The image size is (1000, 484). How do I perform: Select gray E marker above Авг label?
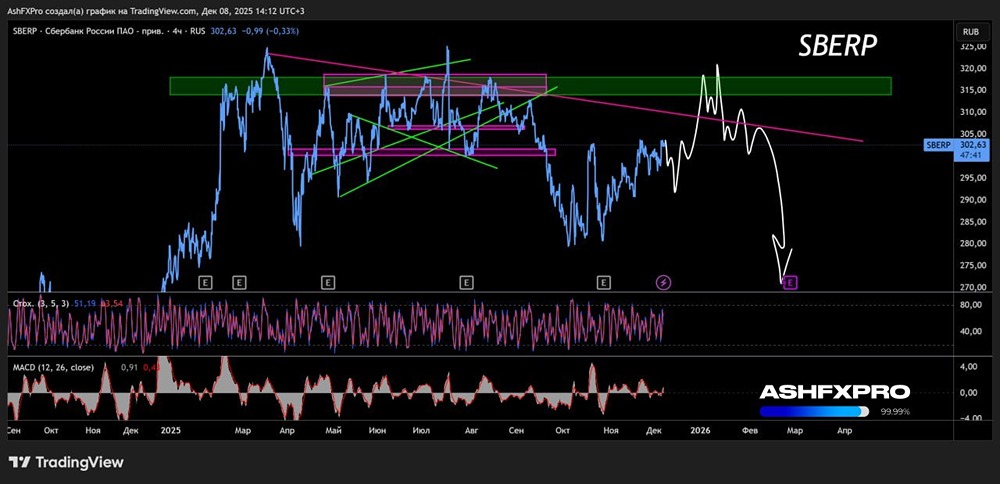[x=467, y=281]
